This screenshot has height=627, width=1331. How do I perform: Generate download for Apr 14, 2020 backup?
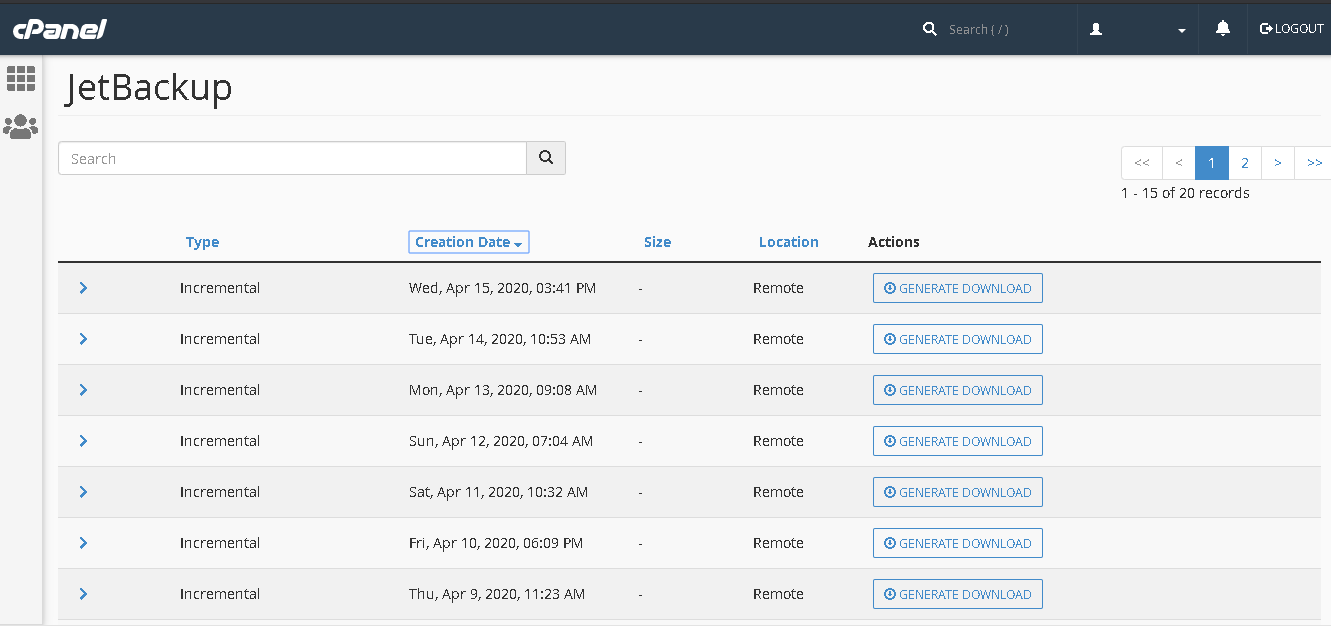pos(957,339)
